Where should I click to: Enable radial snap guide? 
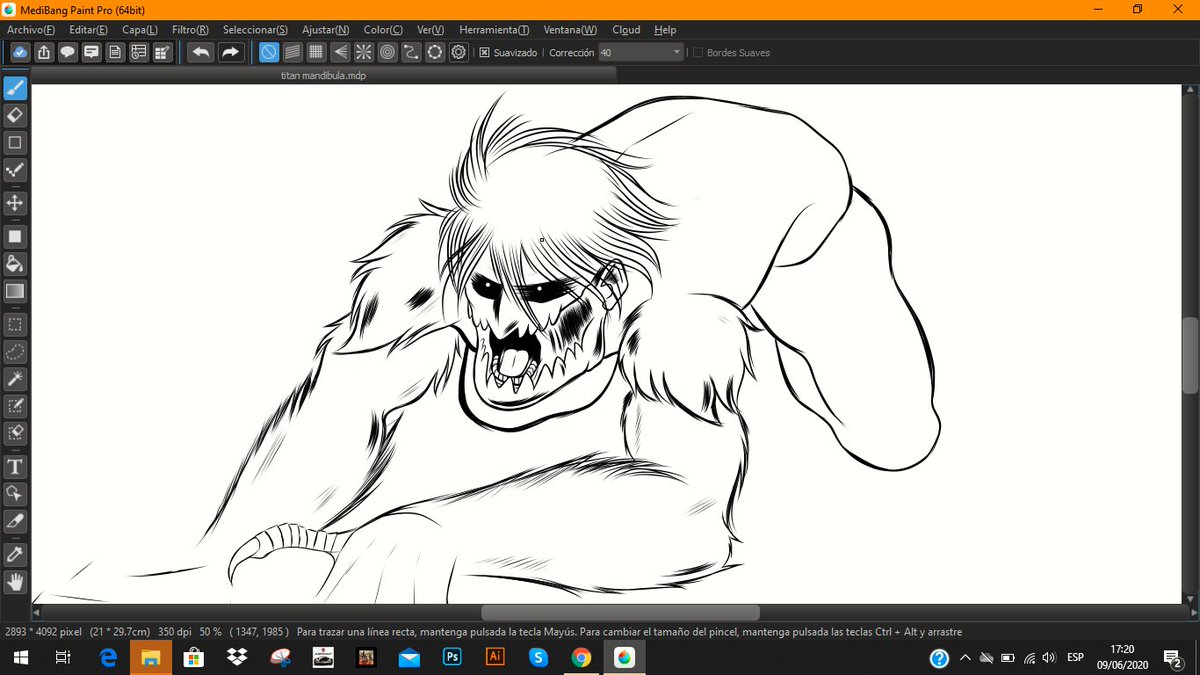pyautogui.click(x=364, y=52)
